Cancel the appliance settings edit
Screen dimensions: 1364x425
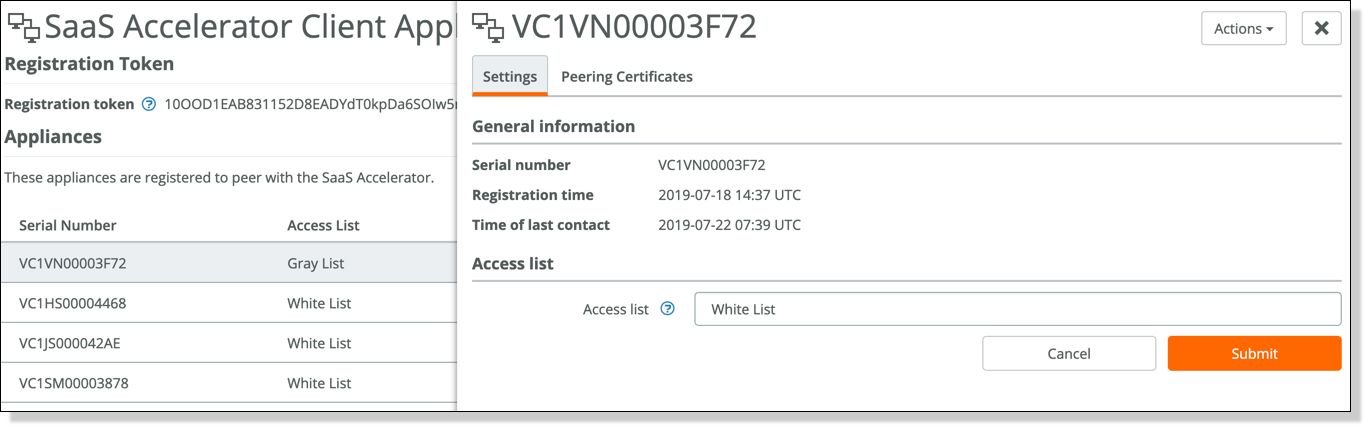pyautogui.click(x=1068, y=353)
